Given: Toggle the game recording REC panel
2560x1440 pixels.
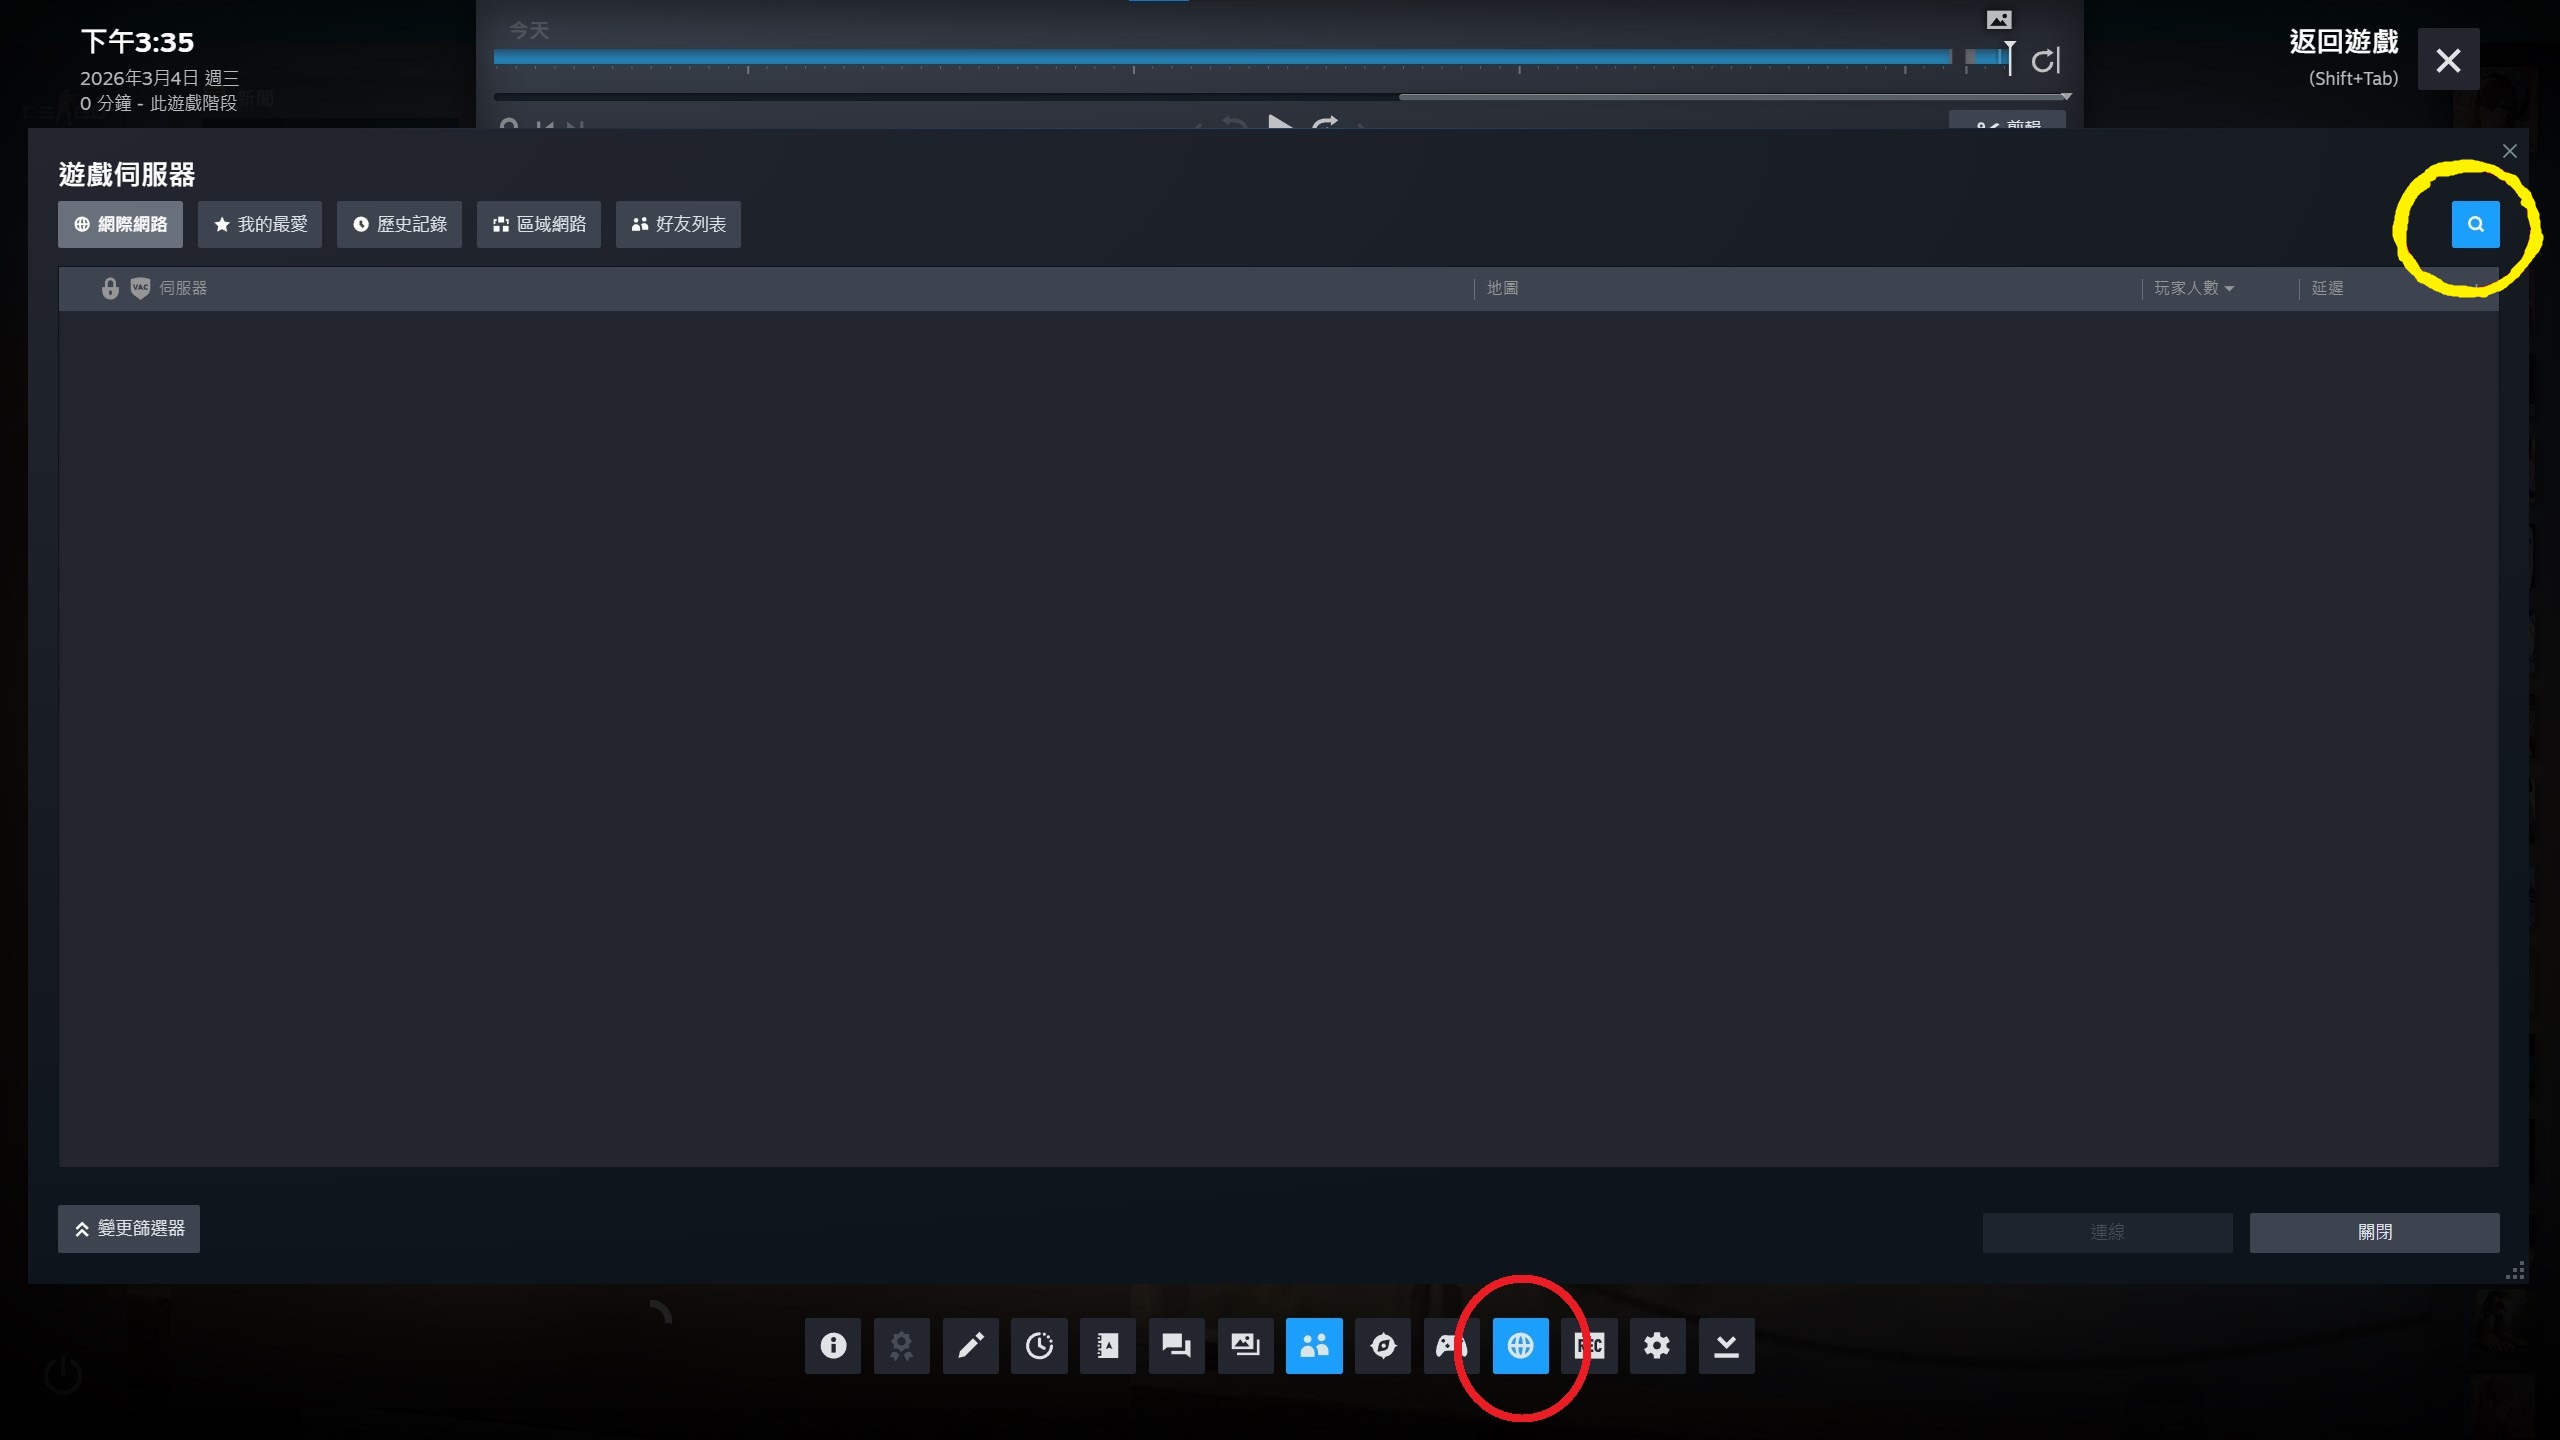Looking at the screenshot, I should click(1589, 1346).
